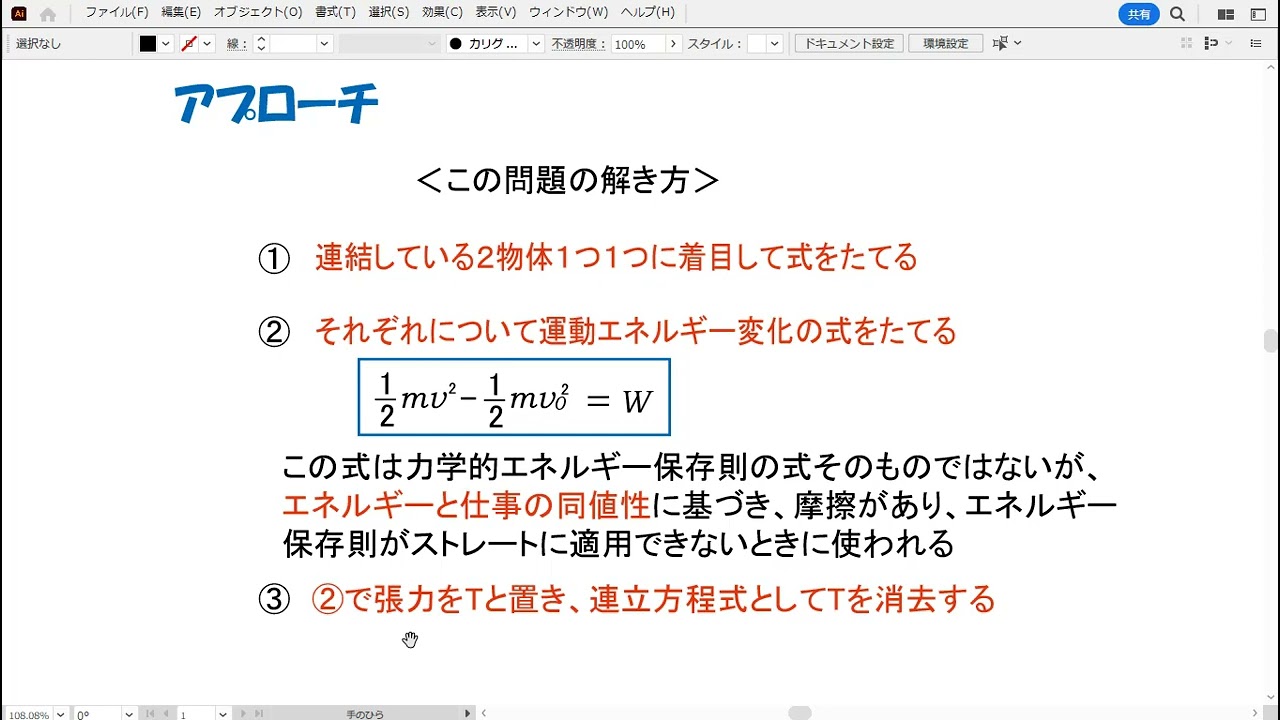This screenshot has height=720, width=1280.
Task: Click the エネルギーと仕事の同値性 red text
Action: pyautogui.click(x=466, y=505)
